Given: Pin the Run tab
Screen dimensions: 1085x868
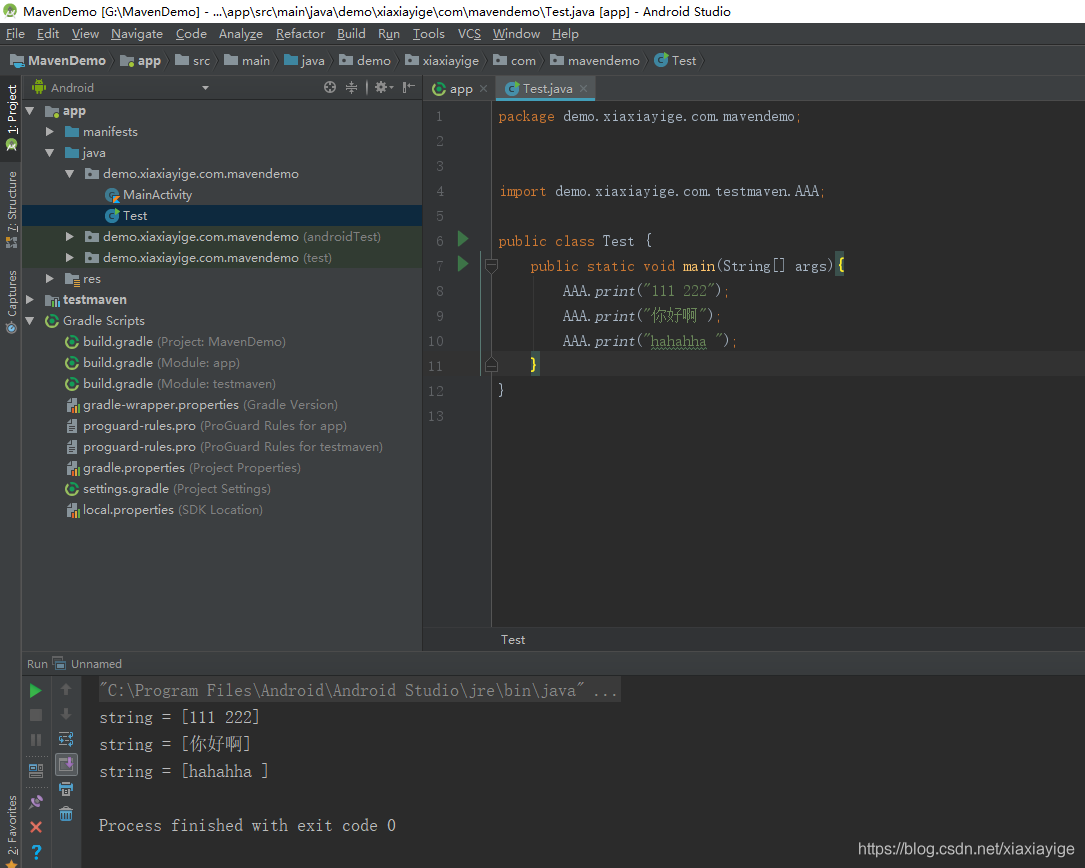Looking at the screenshot, I should [x=36, y=802].
